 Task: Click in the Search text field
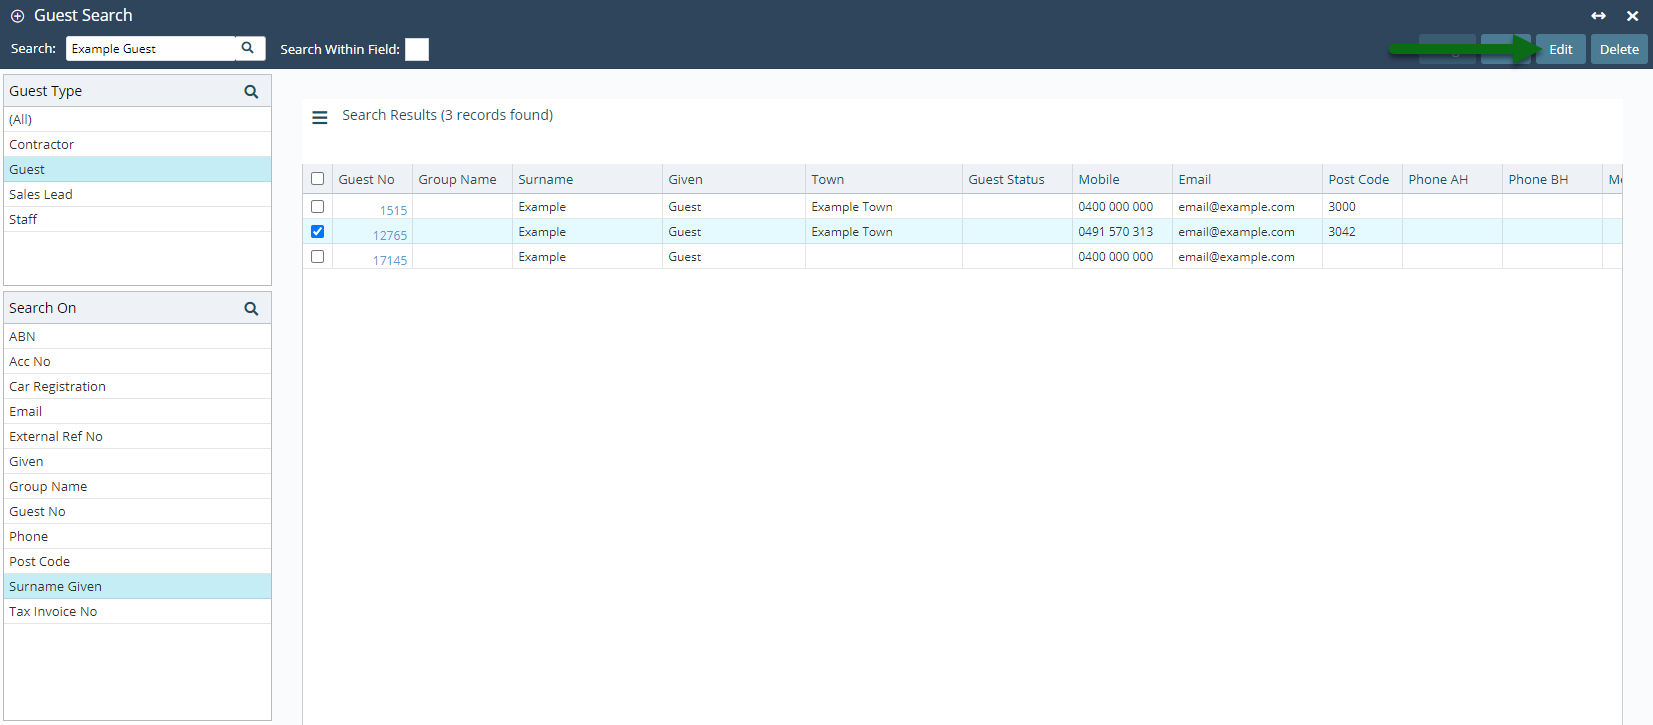[151, 48]
